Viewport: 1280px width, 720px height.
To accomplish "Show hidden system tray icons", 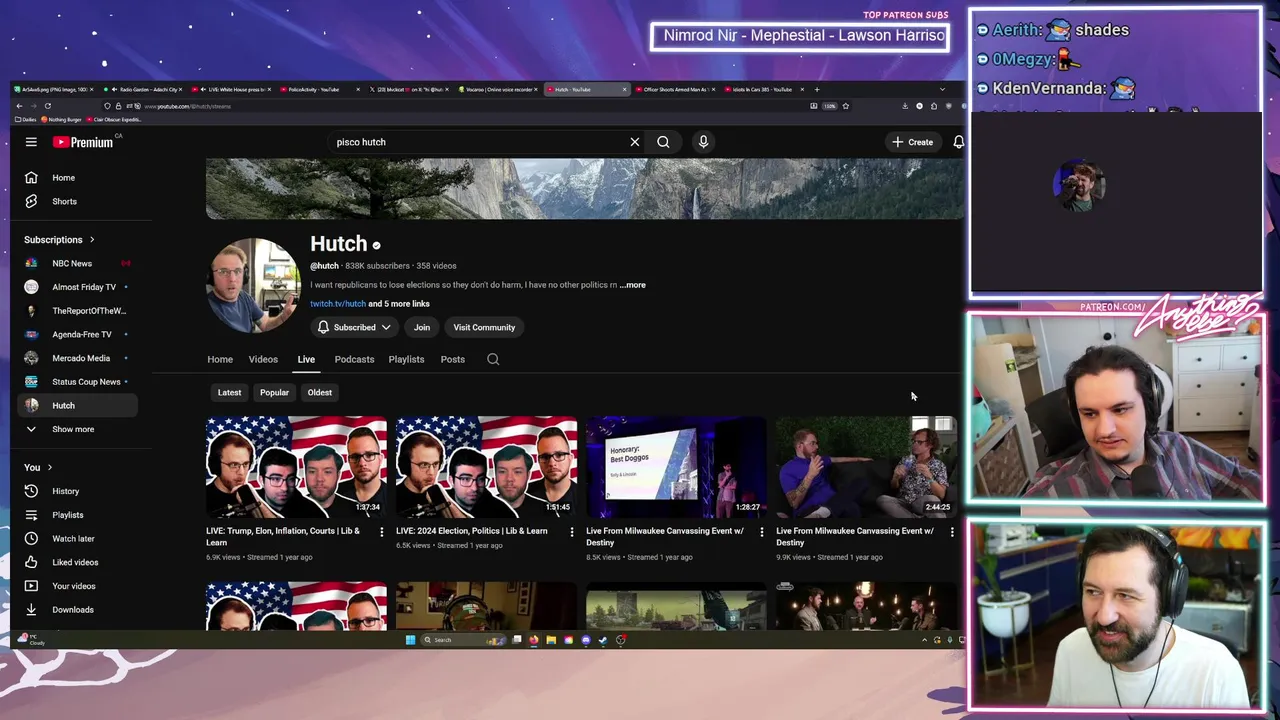I will pyautogui.click(x=924, y=640).
